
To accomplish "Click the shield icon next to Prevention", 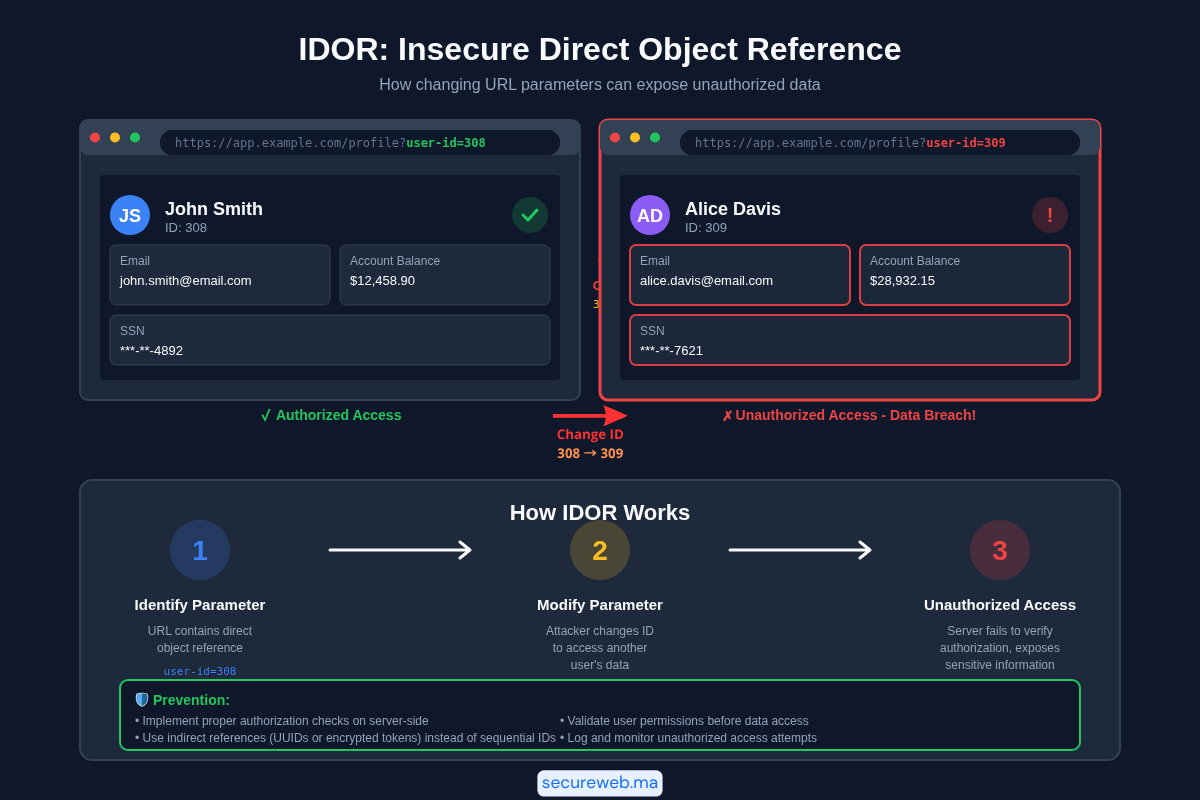I will [x=142, y=699].
